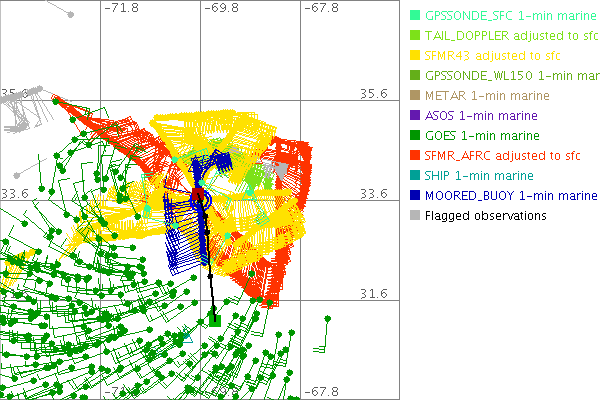Click the red storm center circle marker

[x=198, y=192]
